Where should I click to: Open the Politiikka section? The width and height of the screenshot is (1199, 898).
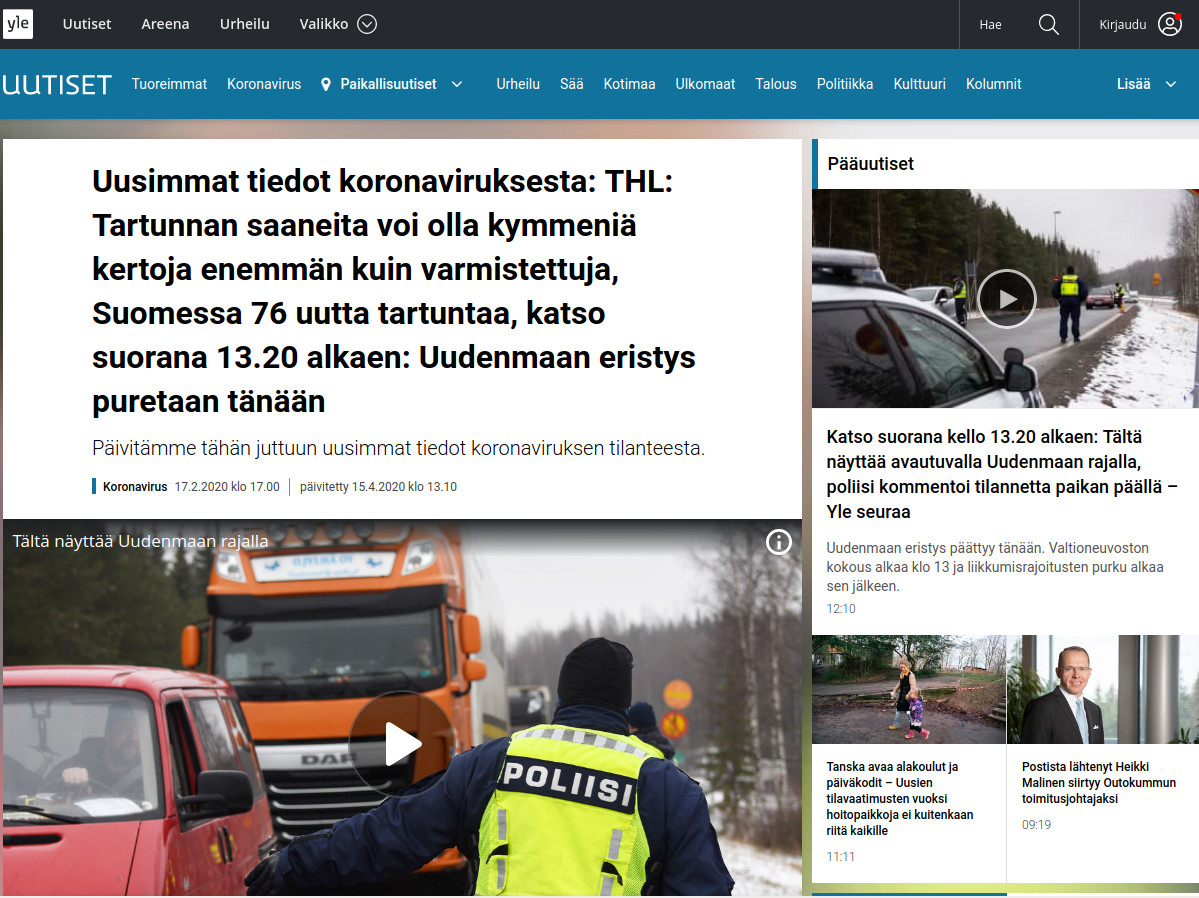844,85
